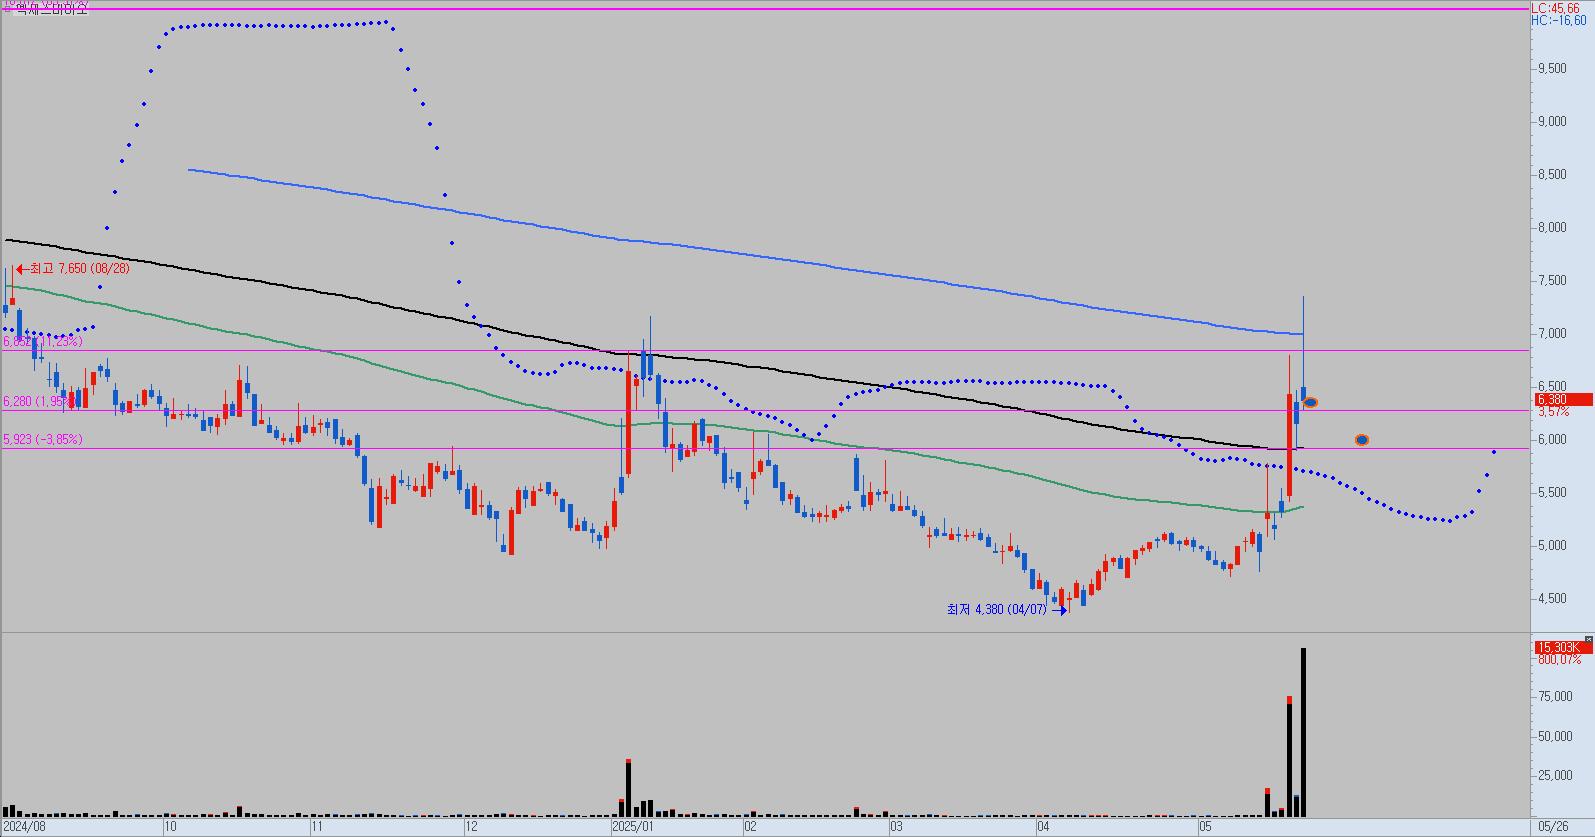The height and width of the screenshot is (837, 1595).
Task: Click the 12 month label on date axis
Action: click(472, 827)
